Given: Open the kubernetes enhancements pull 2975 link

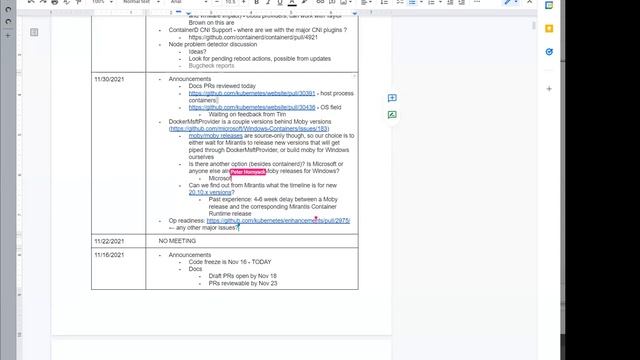Looking at the screenshot, I should [x=278, y=220].
